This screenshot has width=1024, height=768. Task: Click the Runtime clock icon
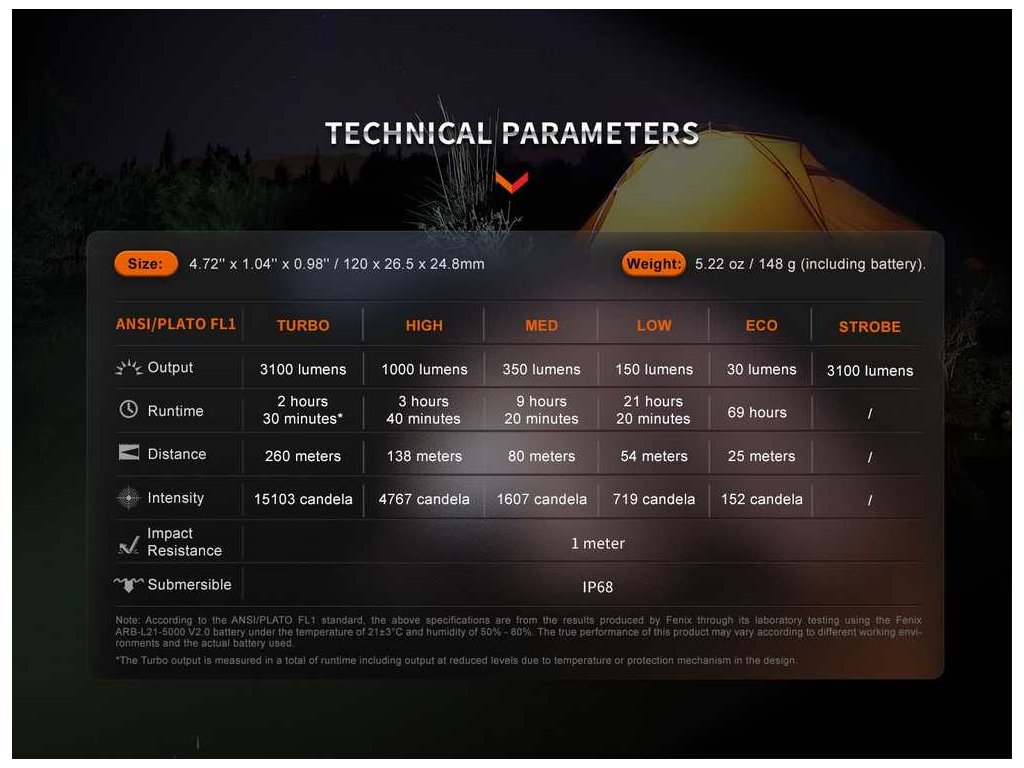coord(129,409)
